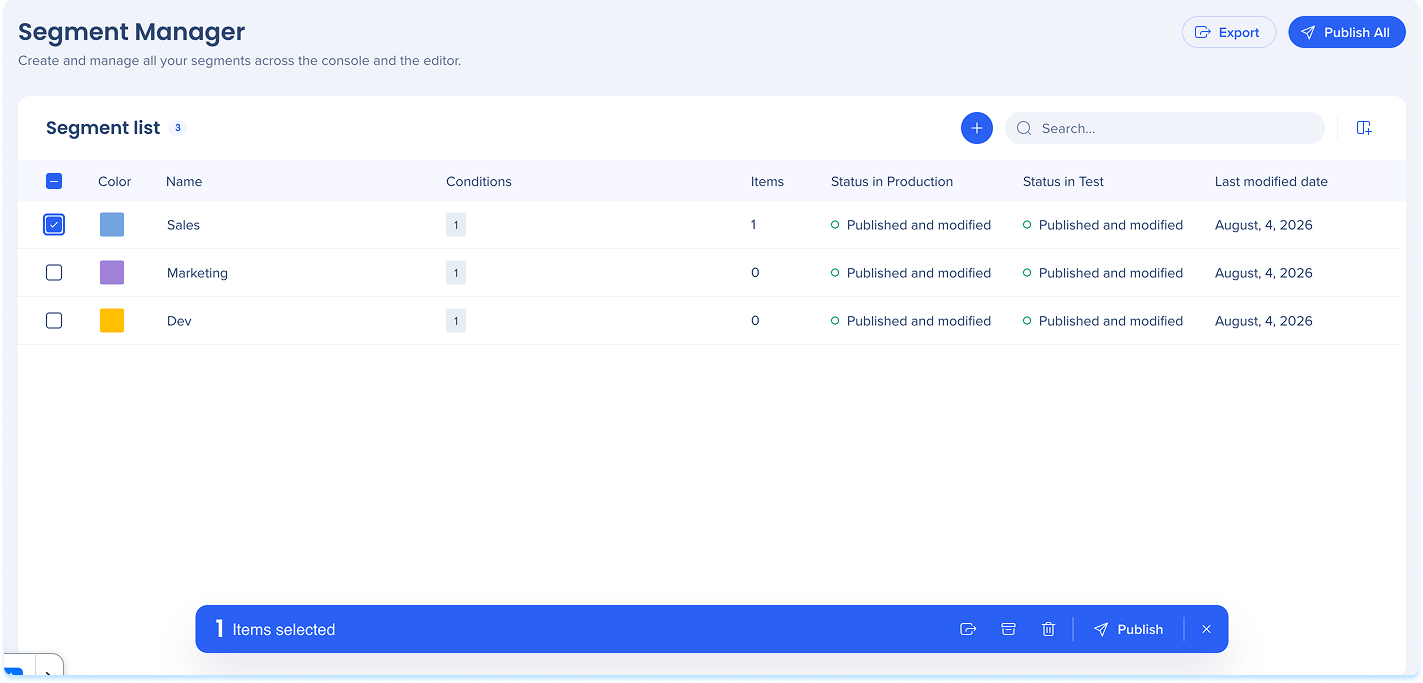Click the Sales test status
Viewport: 1423px width, 683px height.
[1103, 225]
